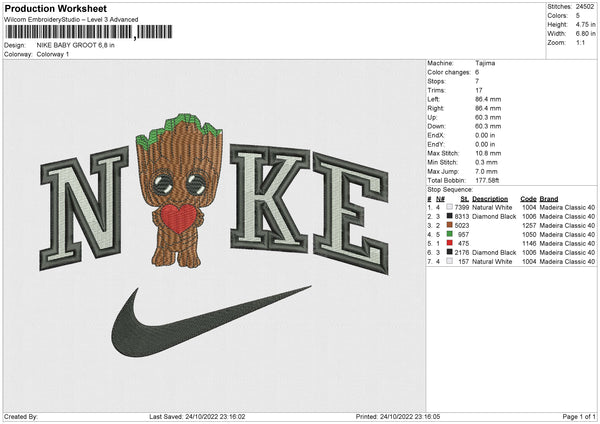Click the Zoom value "1:1"
Image resolution: width=600 pixels, height=424 pixels.
pos(580,43)
